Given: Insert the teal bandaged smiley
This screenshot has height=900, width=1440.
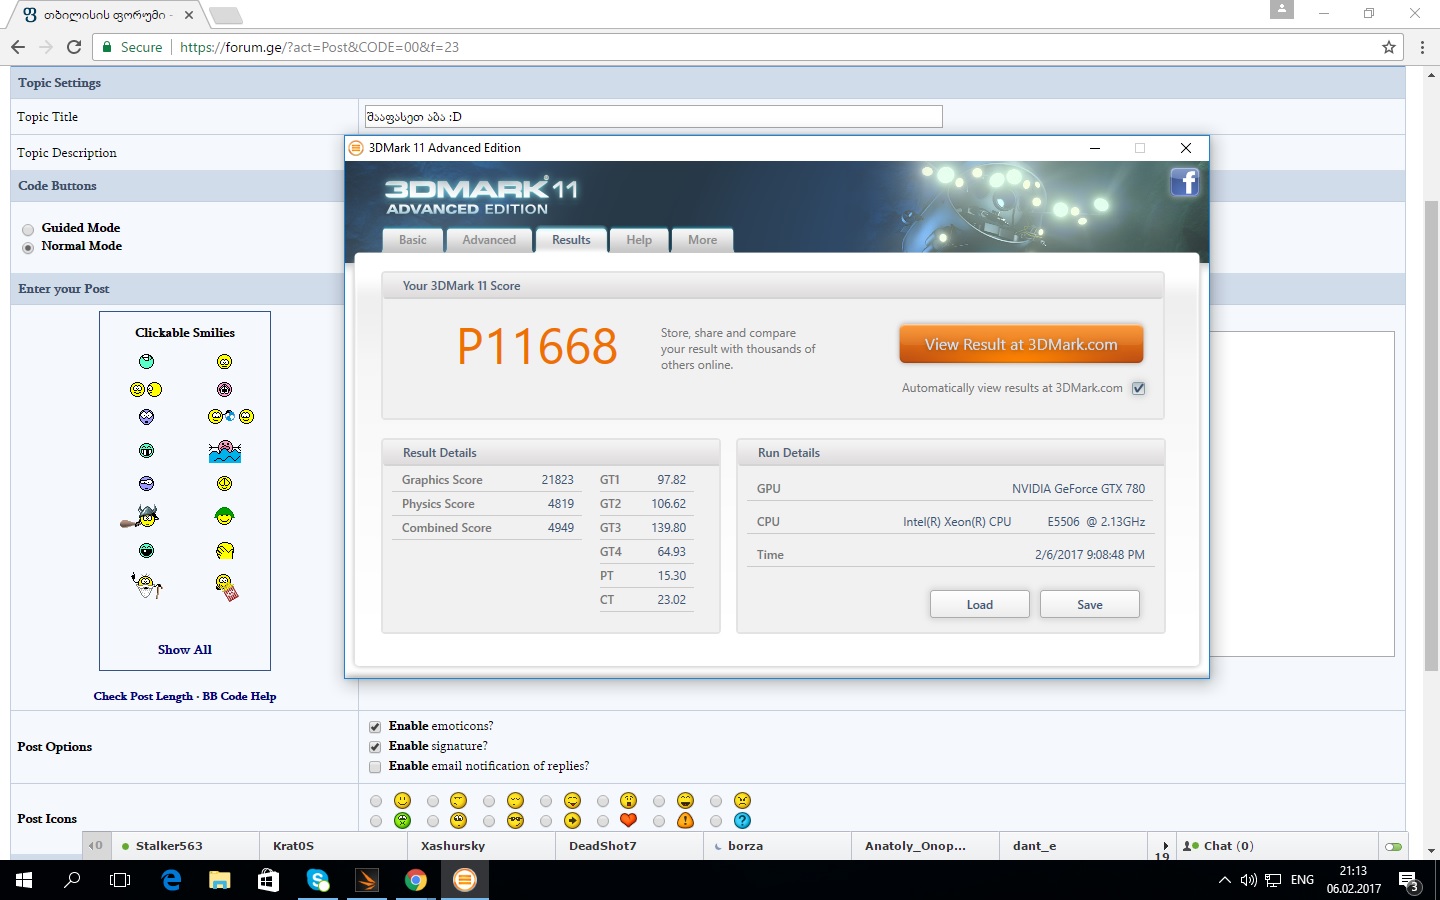Looking at the screenshot, I should 147,361.
